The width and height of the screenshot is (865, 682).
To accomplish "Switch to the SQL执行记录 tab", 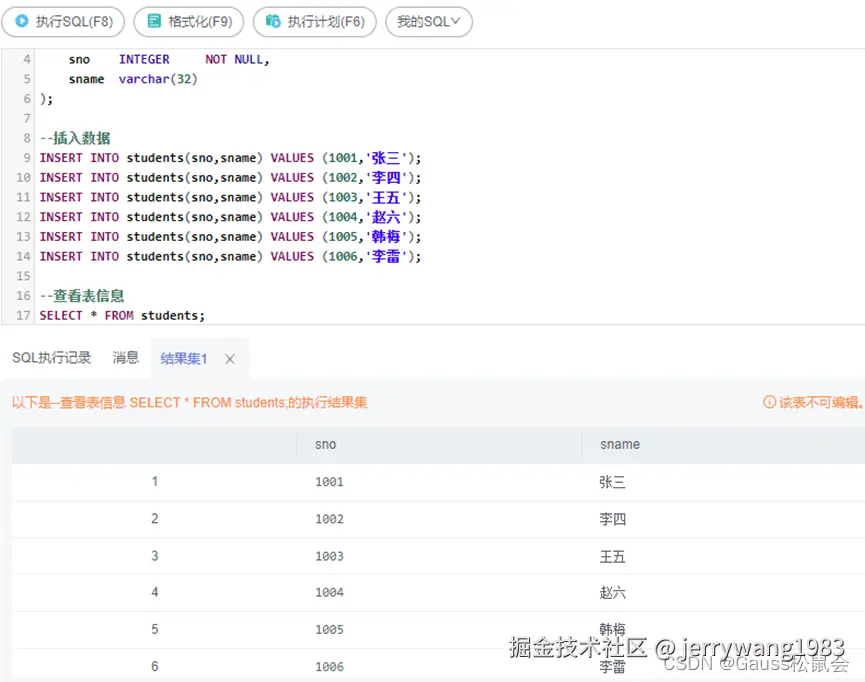I will 51,358.
